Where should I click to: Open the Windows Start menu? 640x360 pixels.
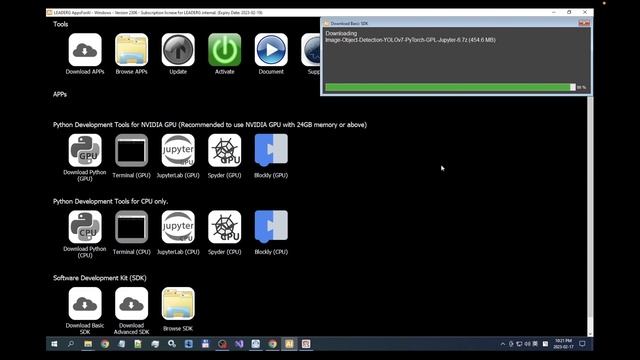[x=54, y=344]
